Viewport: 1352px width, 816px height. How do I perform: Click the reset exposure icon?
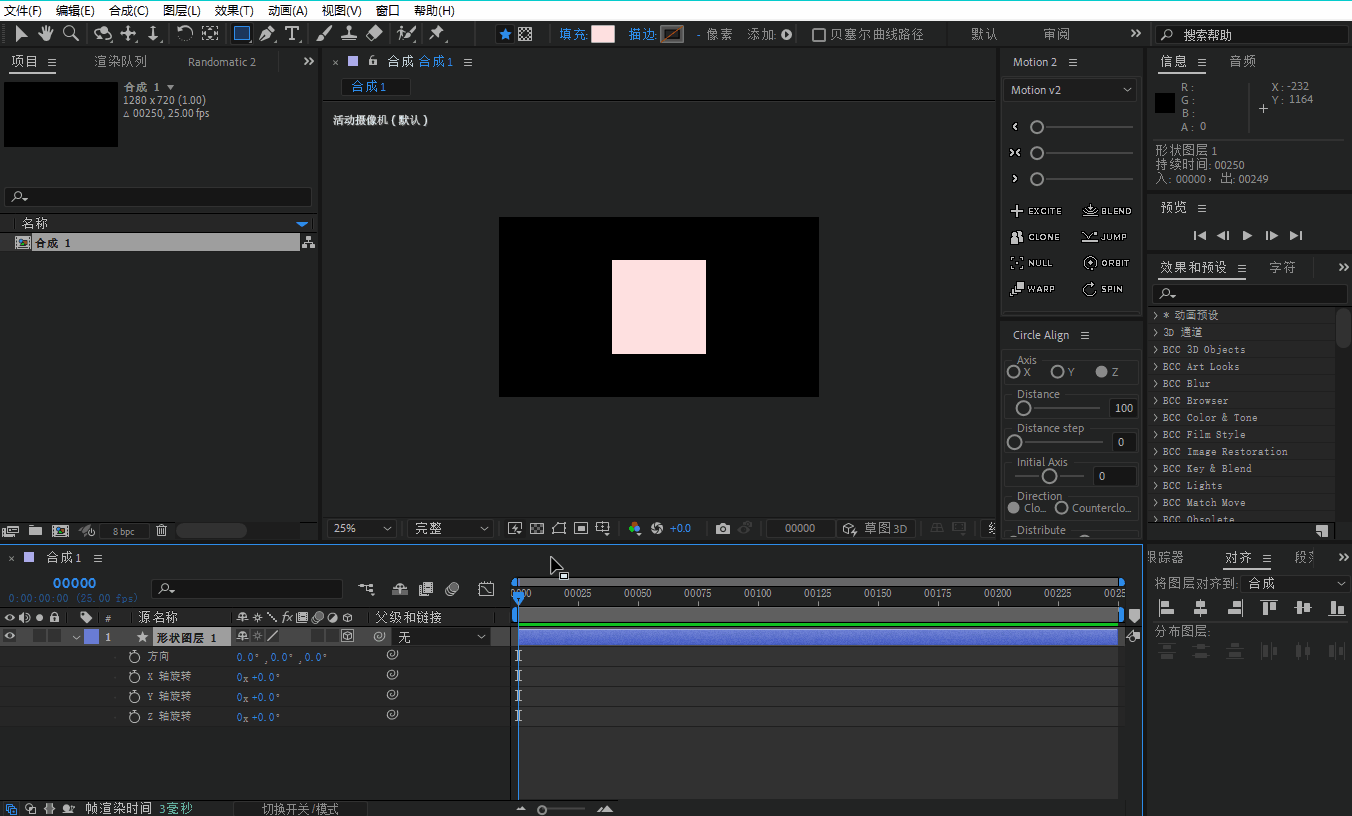(x=657, y=528)
